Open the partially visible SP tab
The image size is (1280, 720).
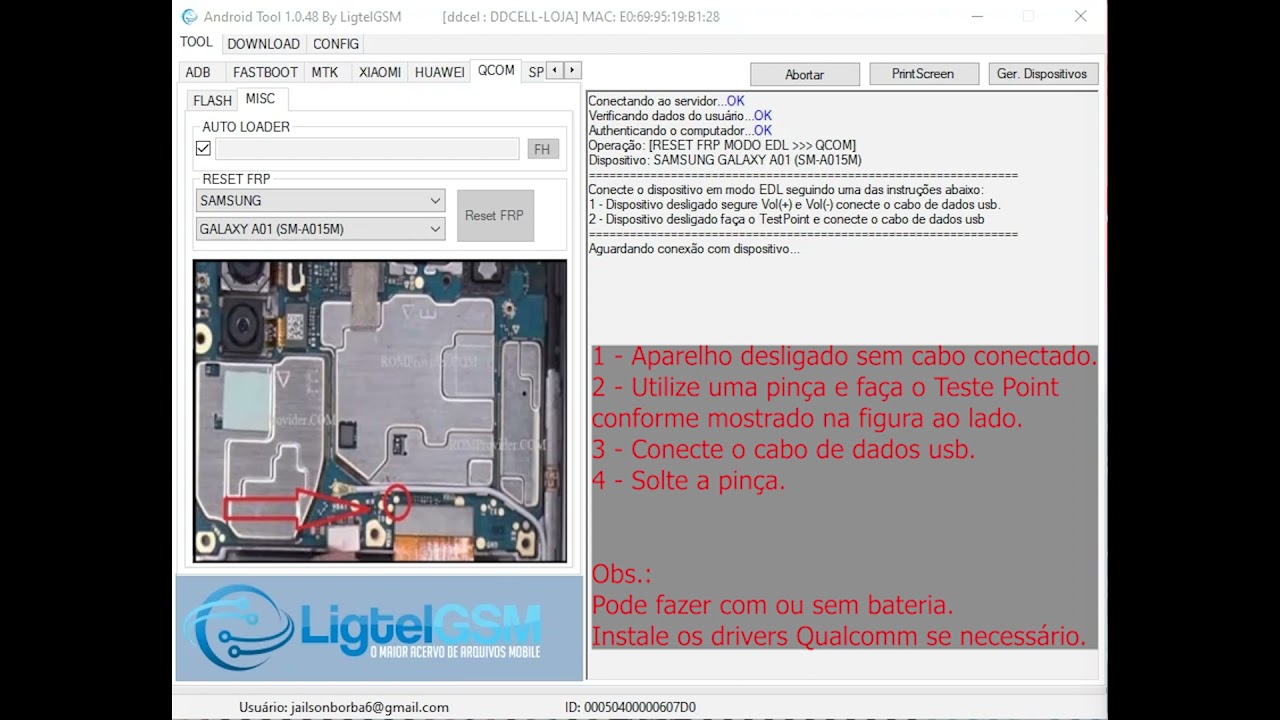click(535, 72)
